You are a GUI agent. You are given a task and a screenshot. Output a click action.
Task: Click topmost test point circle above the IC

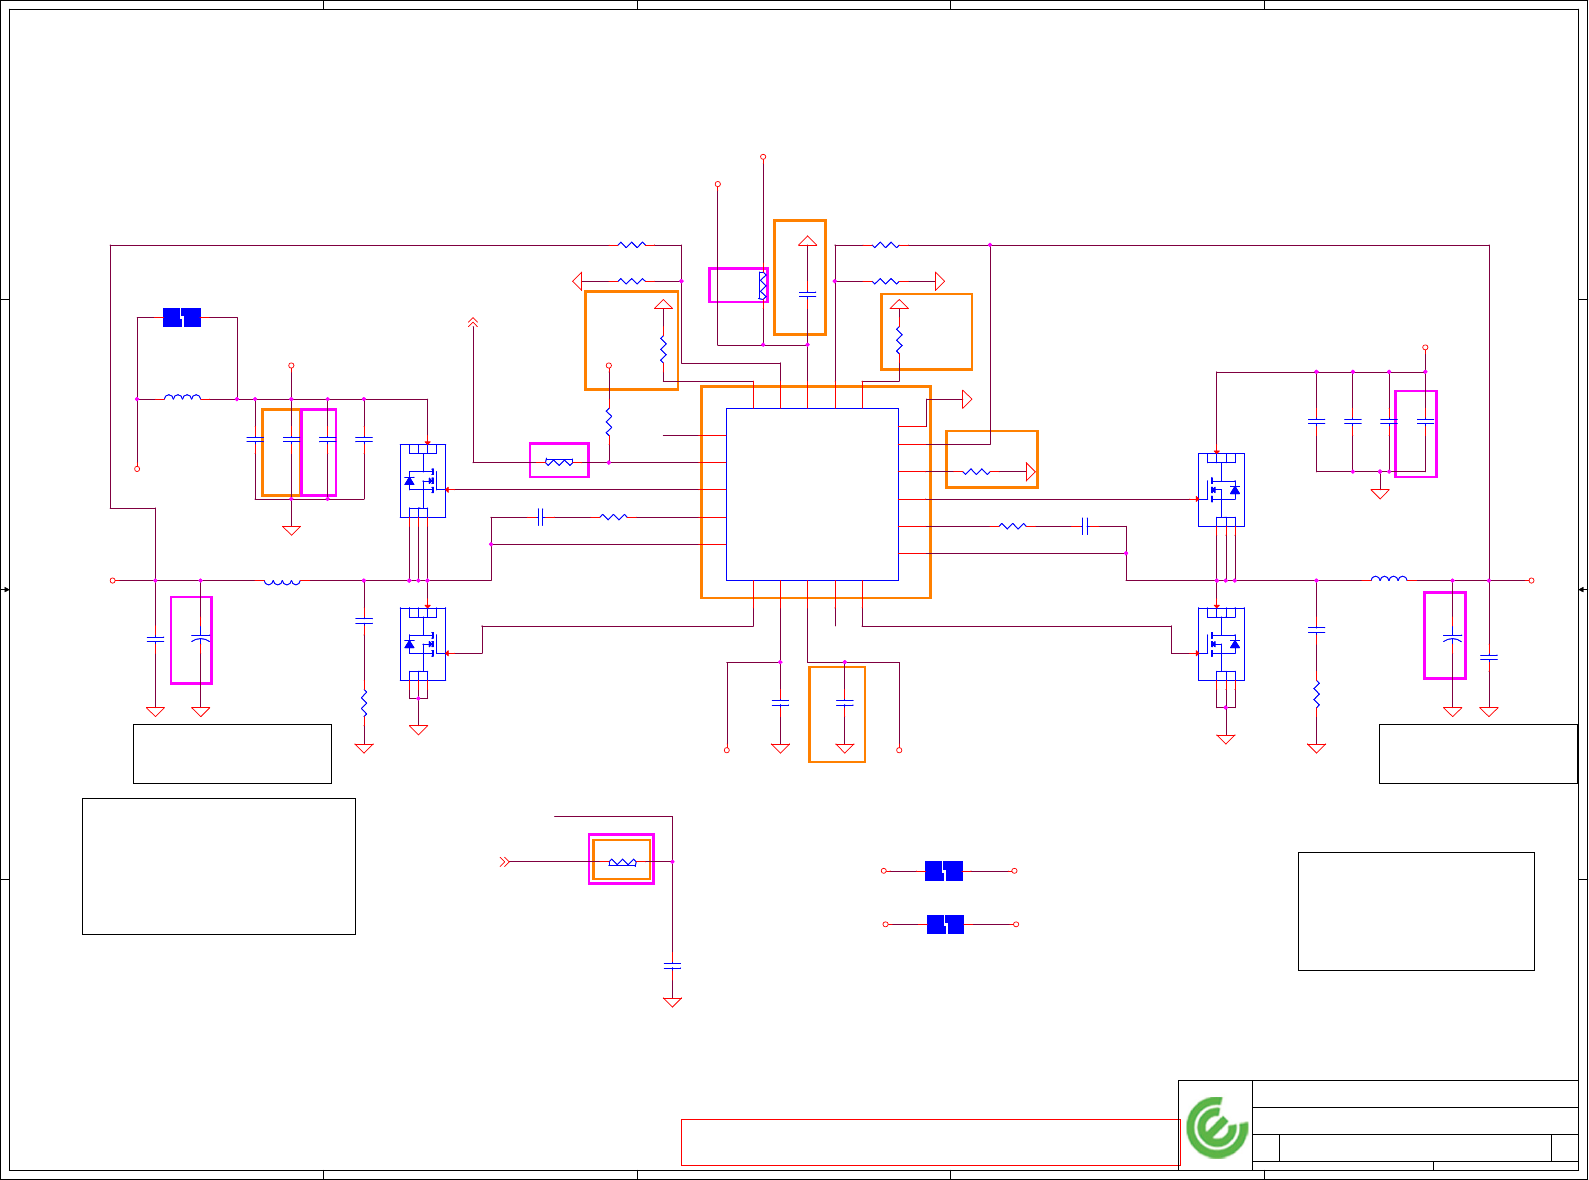(763, 157)
